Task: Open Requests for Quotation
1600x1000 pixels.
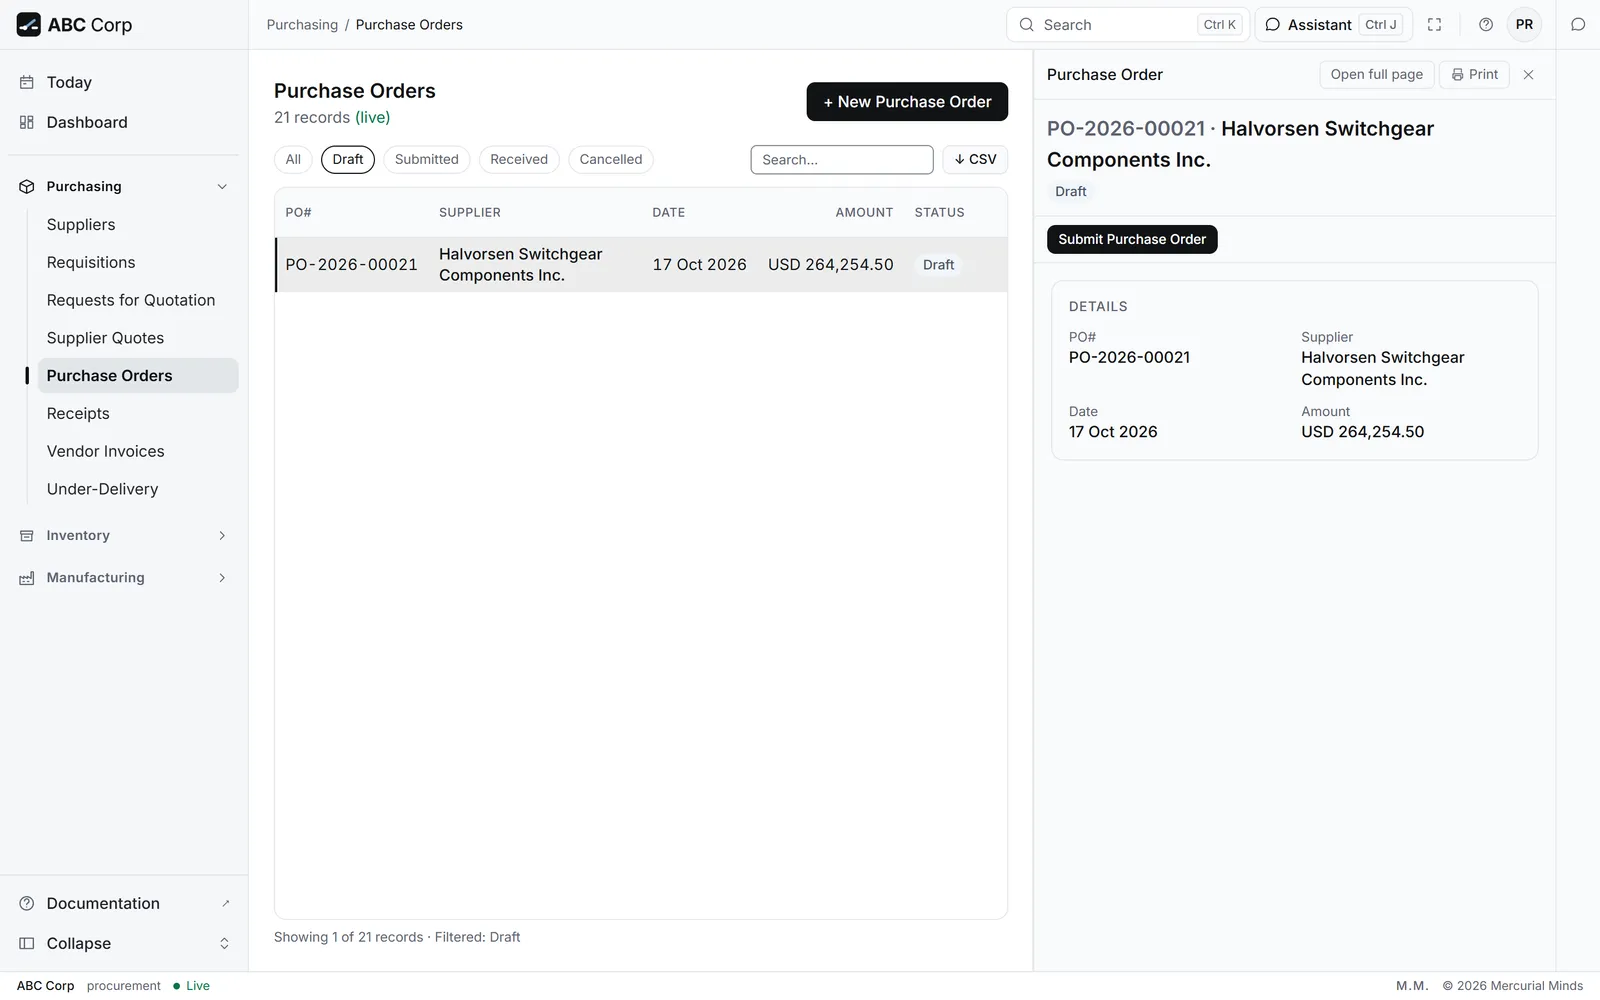Action: (x=138, y=301)
